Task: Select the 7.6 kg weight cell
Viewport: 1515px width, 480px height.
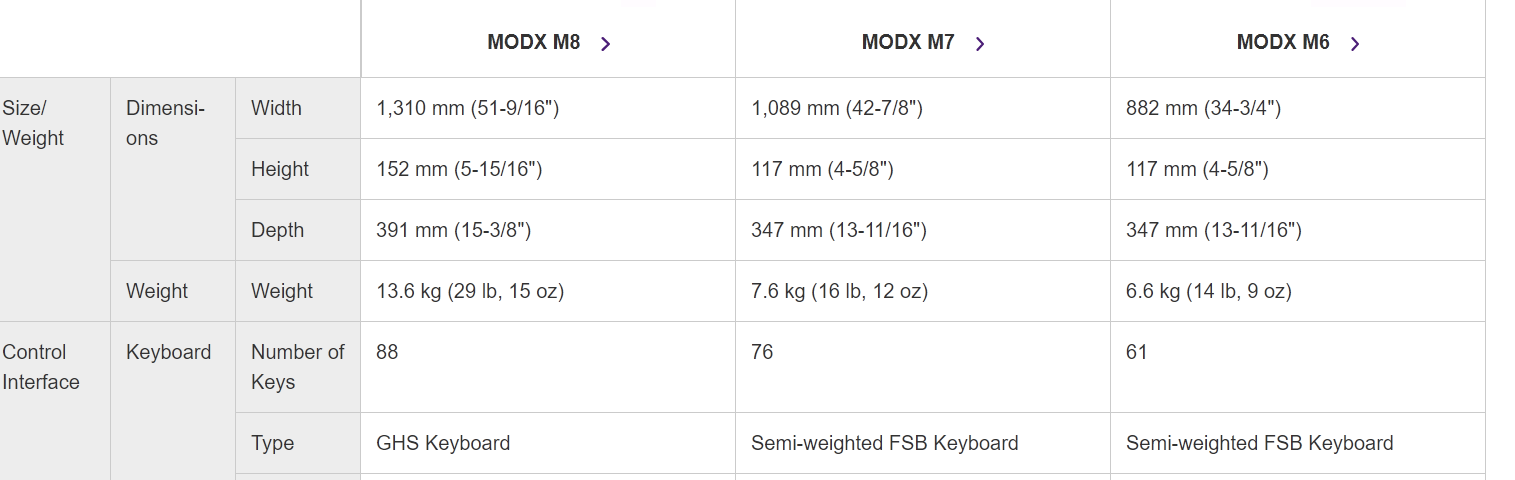Action: pyautogui.click(x=839, y=291)
